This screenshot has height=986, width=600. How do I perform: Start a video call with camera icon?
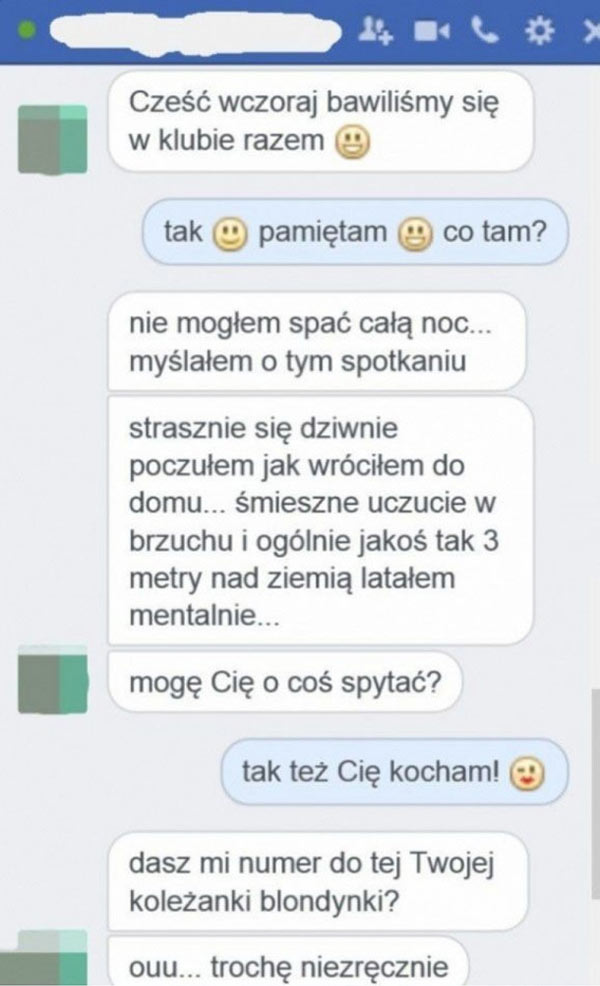coord(431,31)
